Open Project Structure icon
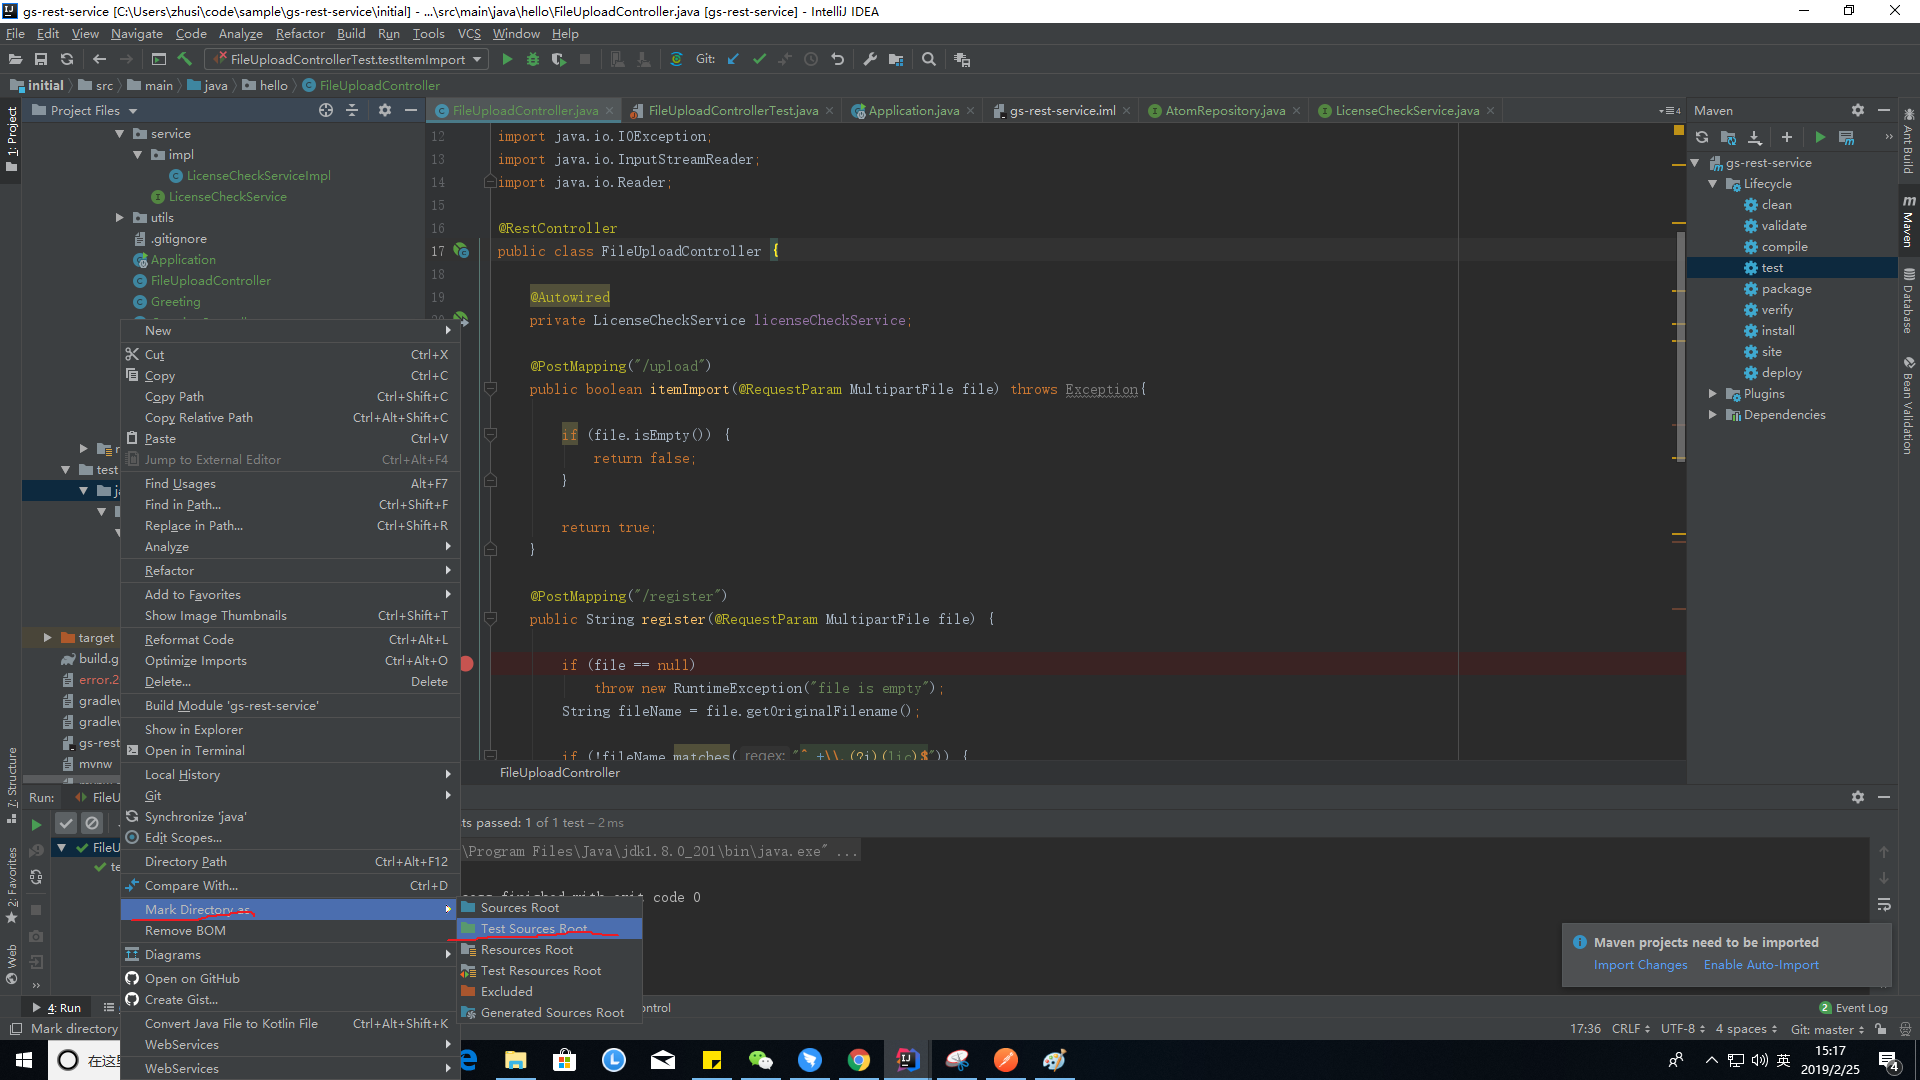 [896, 59]
